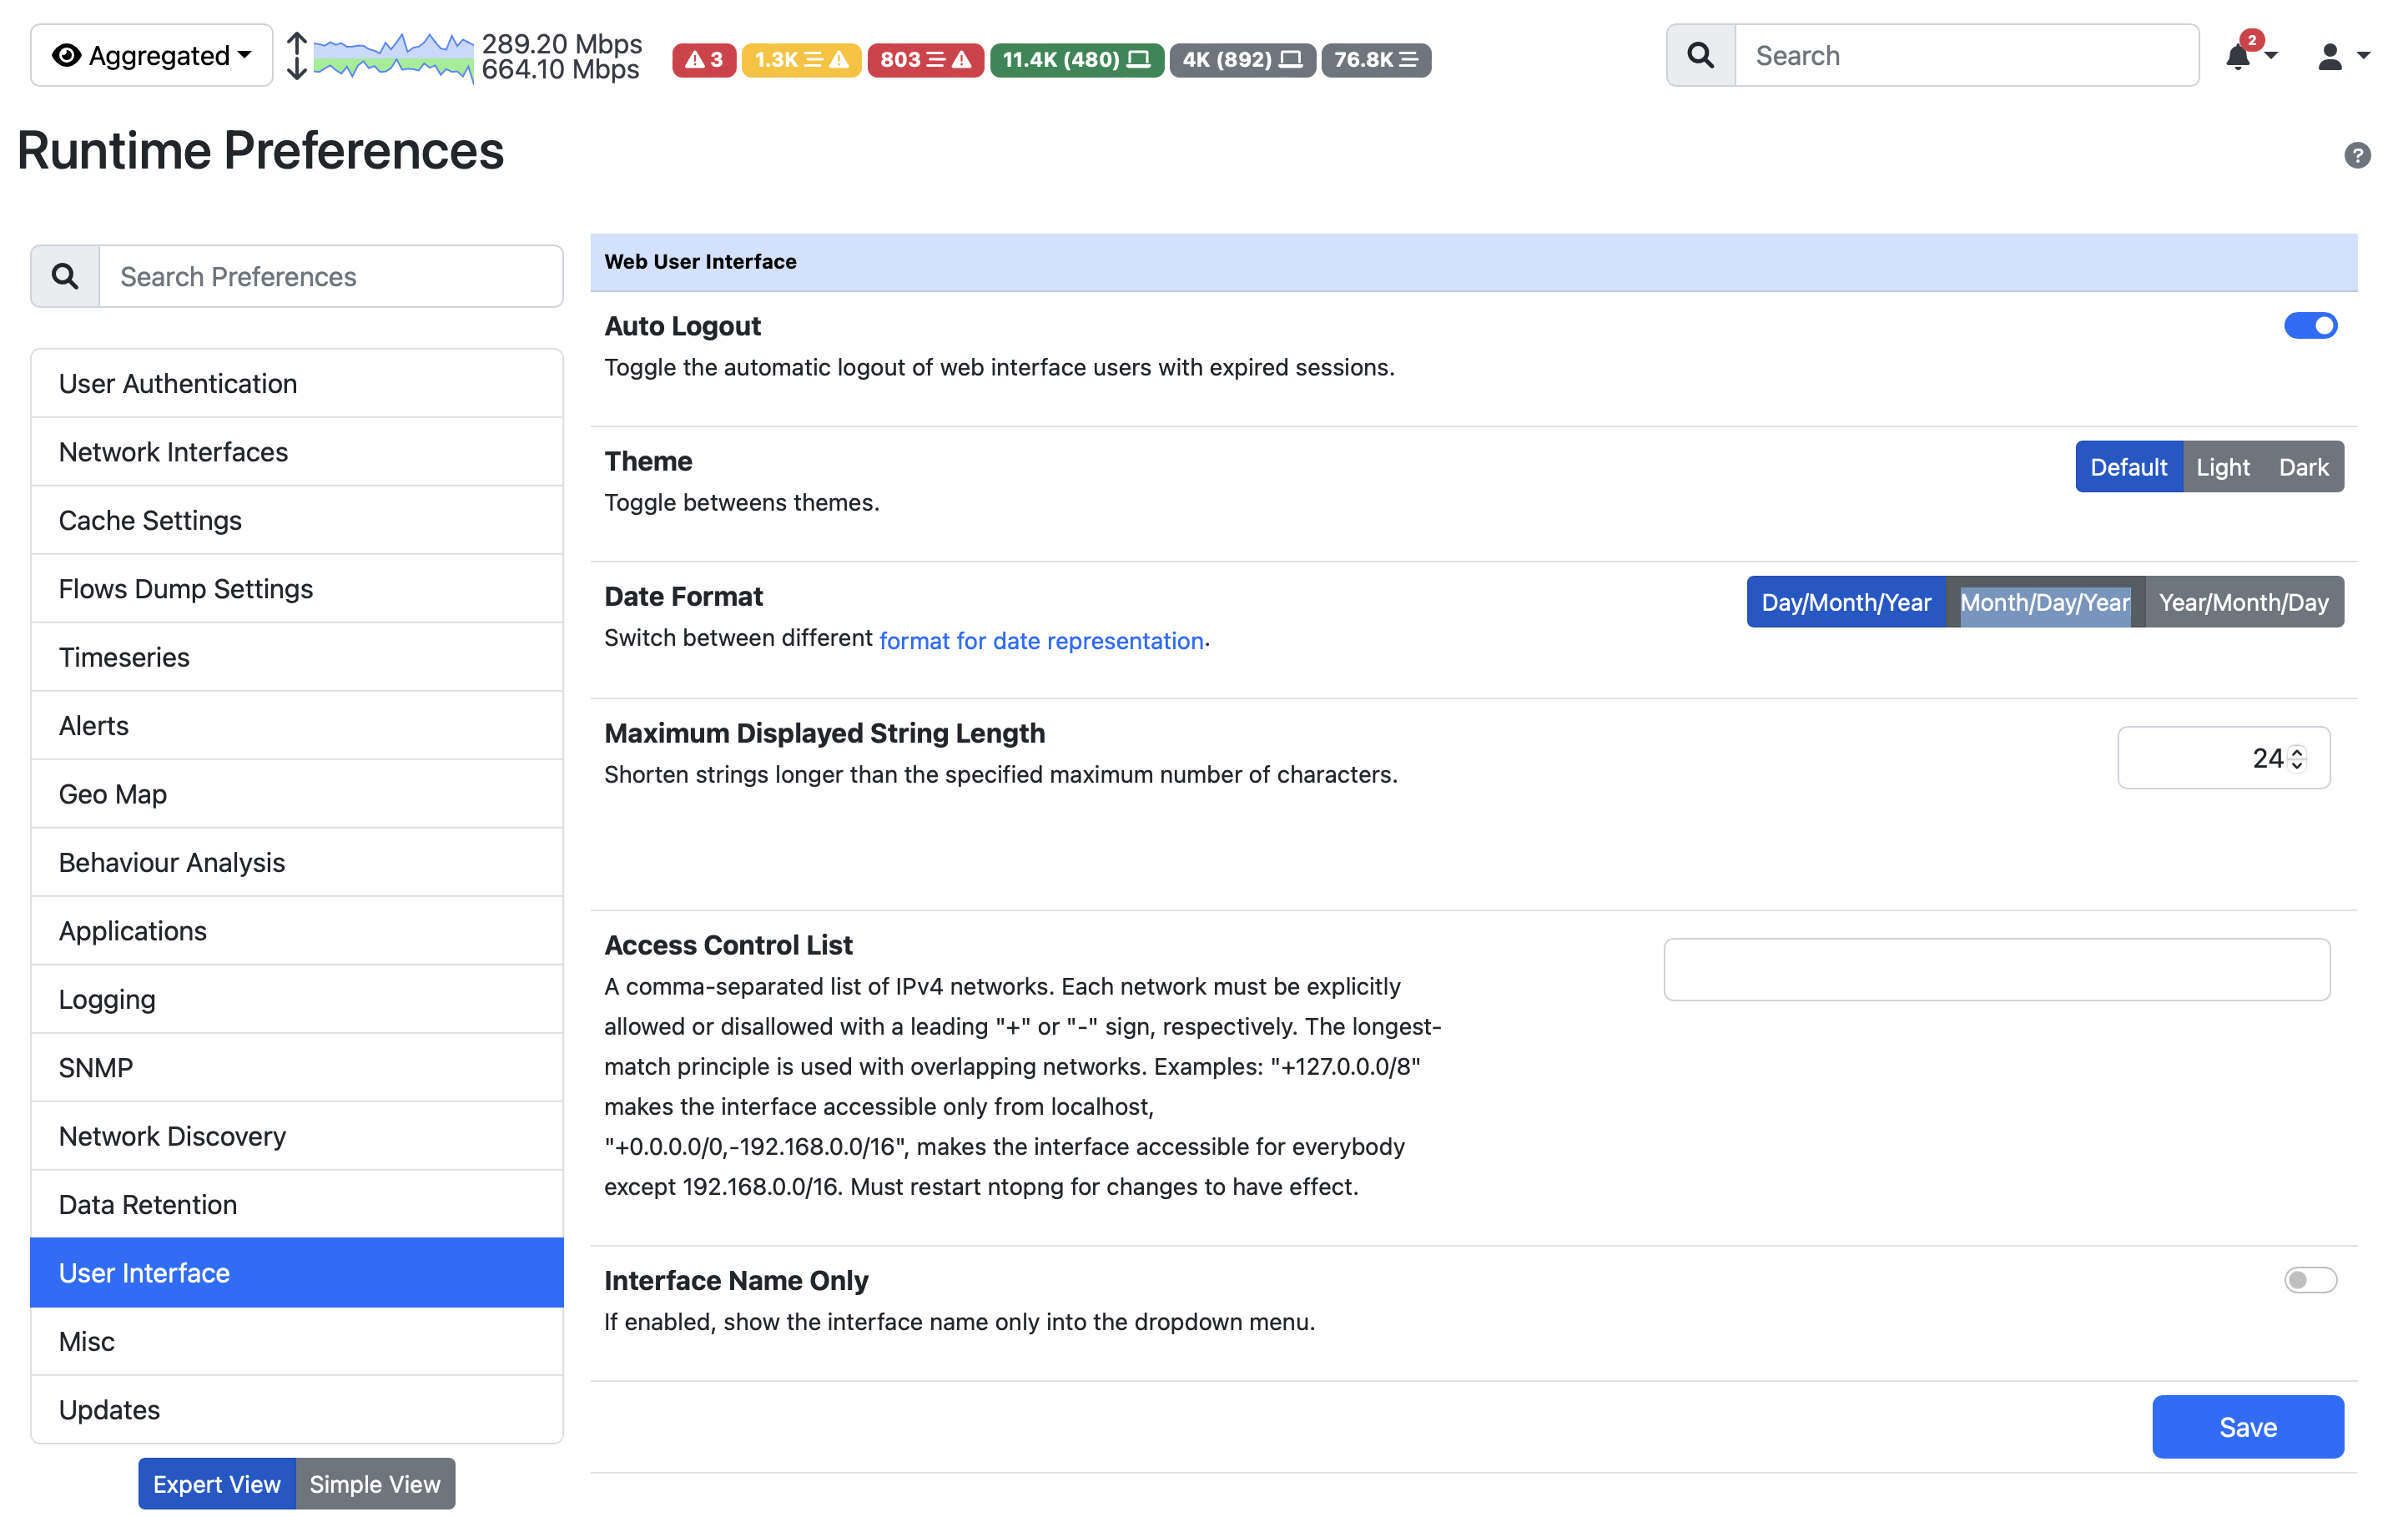Open the help question mark icon
Screen dimensions: 2408x1517
coord(2358,155)
